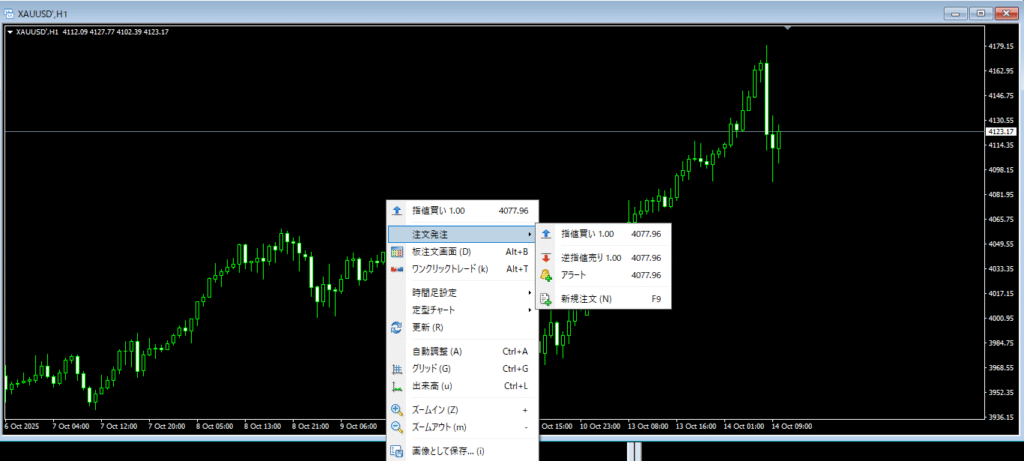Toggle 自動調整 (A) auto scroll
This screenshot has height=461, width=1024.
tap(437, 352)
